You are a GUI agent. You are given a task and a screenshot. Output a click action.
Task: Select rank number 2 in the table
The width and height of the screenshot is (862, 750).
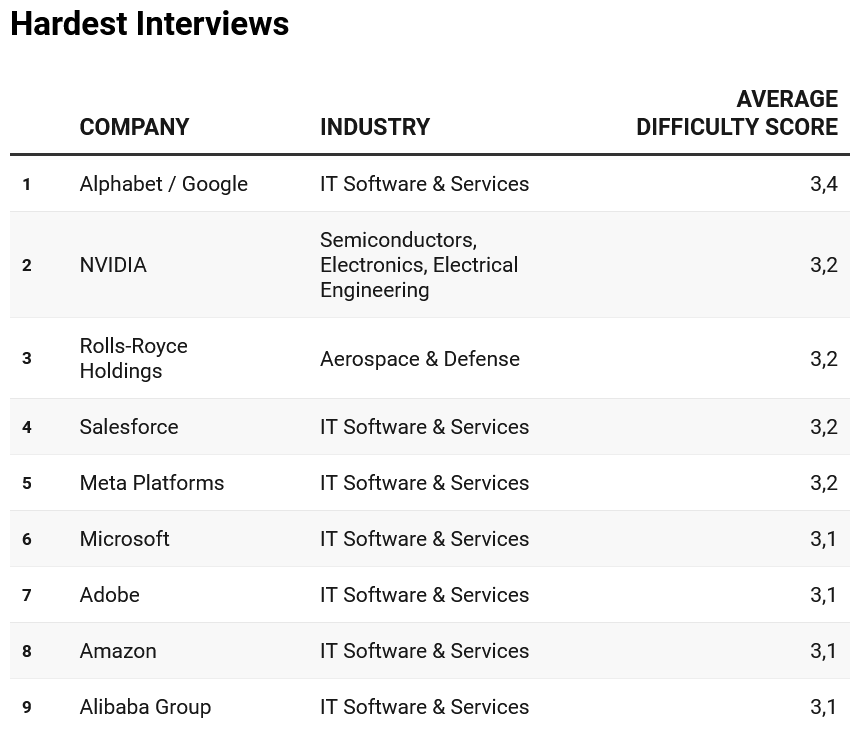coord(27,265)
